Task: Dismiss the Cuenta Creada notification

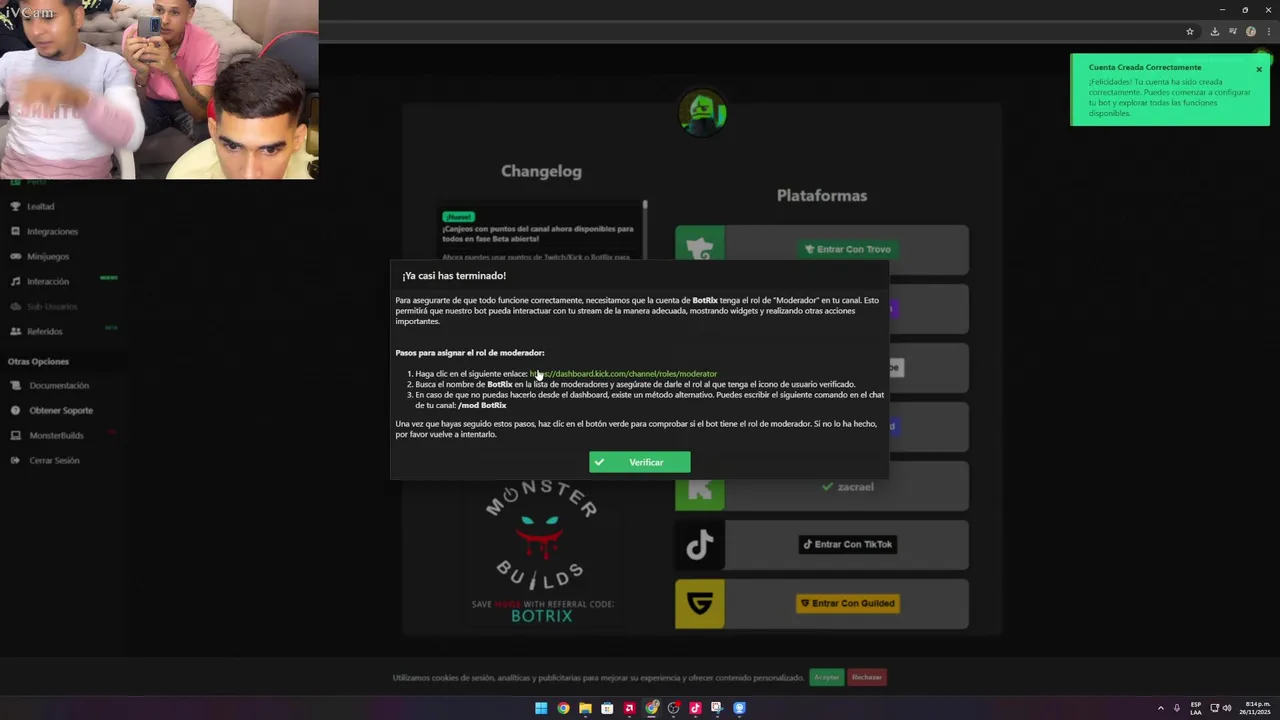Action: tap(1259, 69)
